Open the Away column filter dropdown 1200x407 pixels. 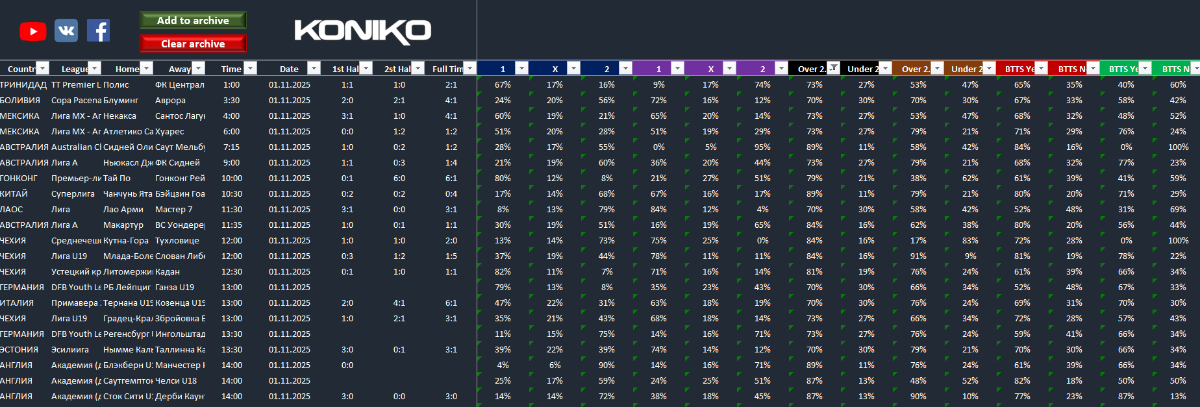[x=199, y=69]
